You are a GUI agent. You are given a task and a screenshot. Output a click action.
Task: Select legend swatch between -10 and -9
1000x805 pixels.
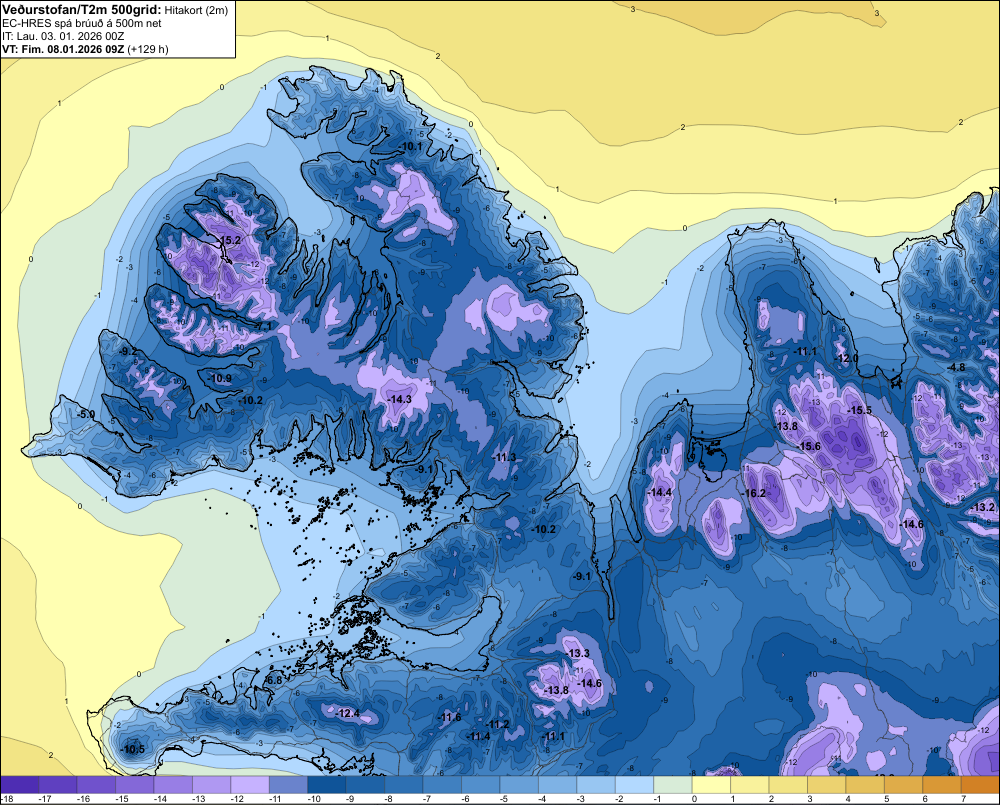pos(327,785)
